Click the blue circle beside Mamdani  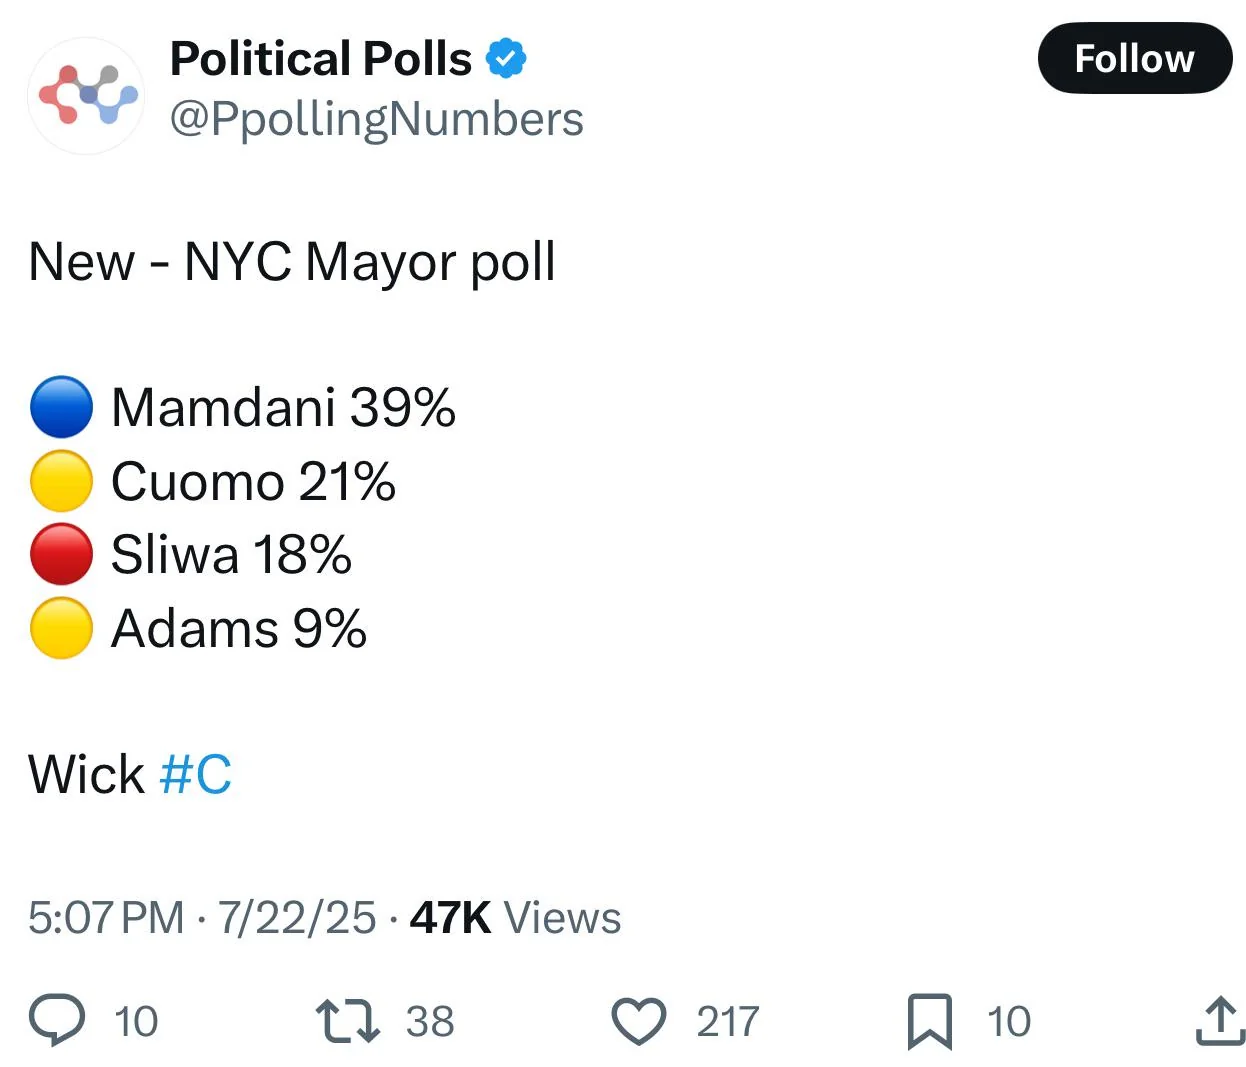pos(62,407)
